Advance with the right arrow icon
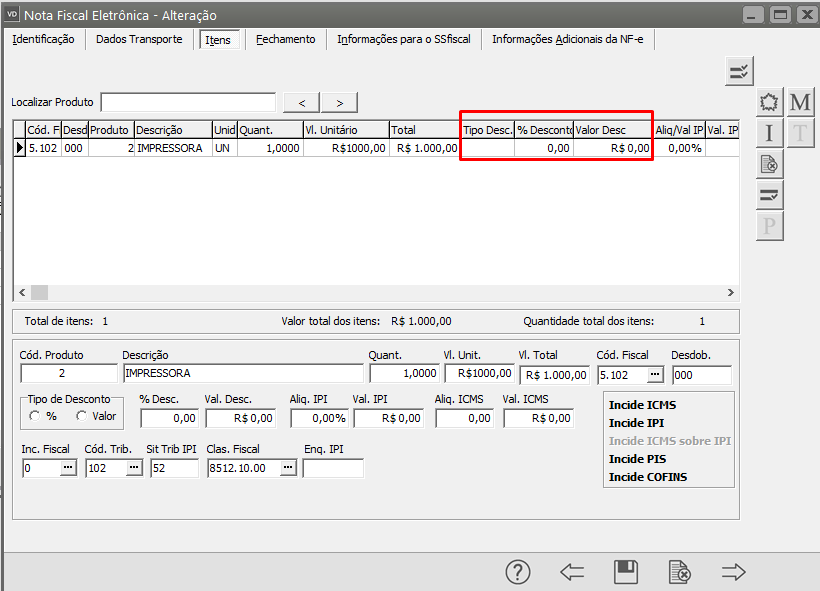Screen dimensions: 820x591 (x=734, y=572)
